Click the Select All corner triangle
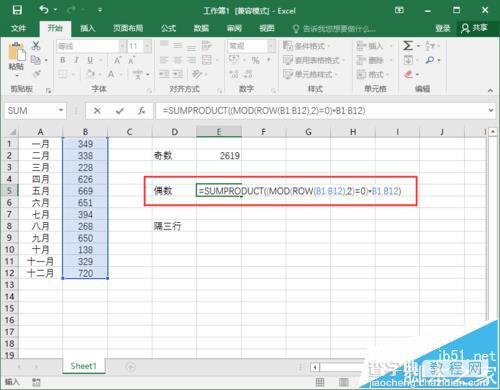The height and width of the screenshot is (390, 500). pyautogui.click(x=12, y=132)
